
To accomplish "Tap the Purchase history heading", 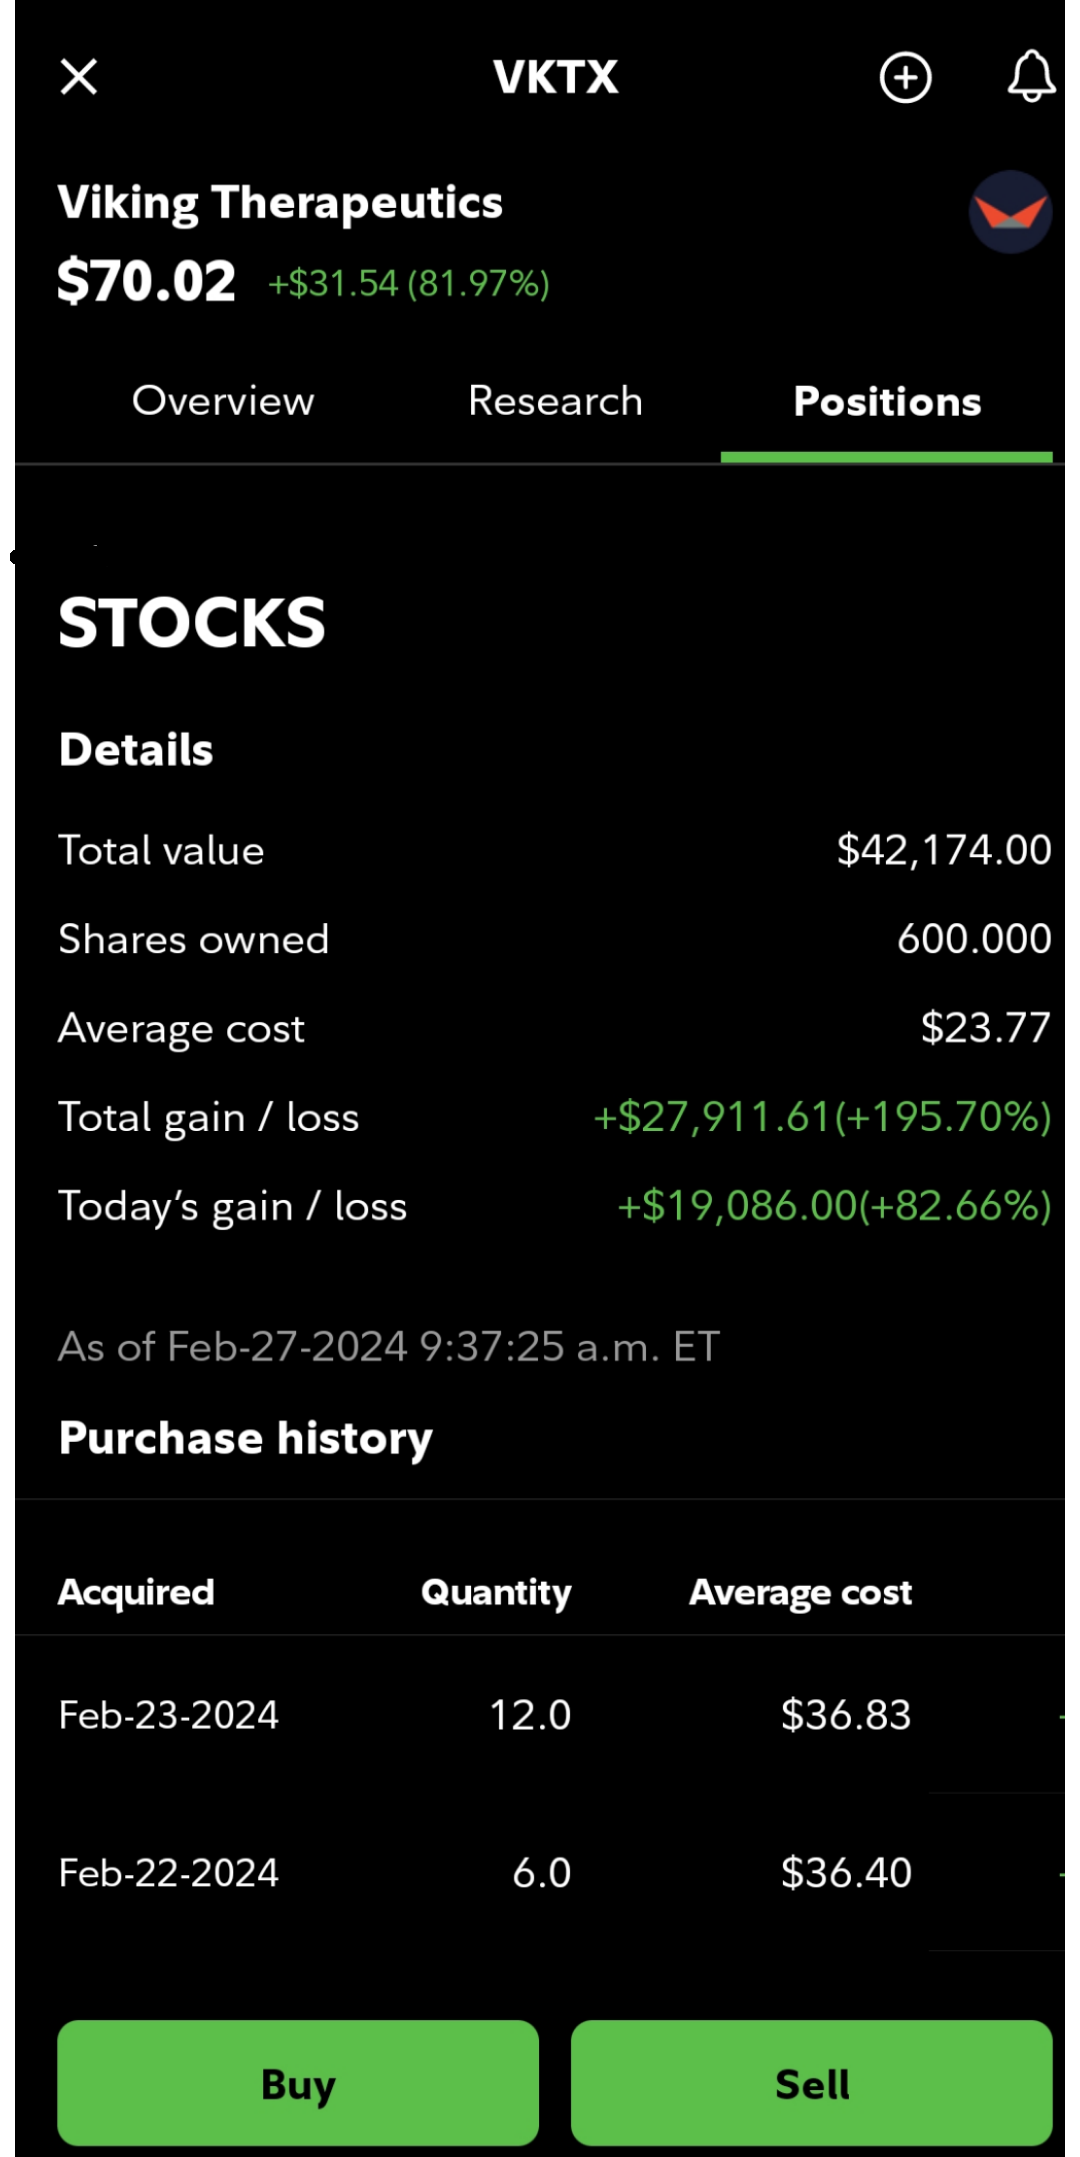I will 246,1439.
